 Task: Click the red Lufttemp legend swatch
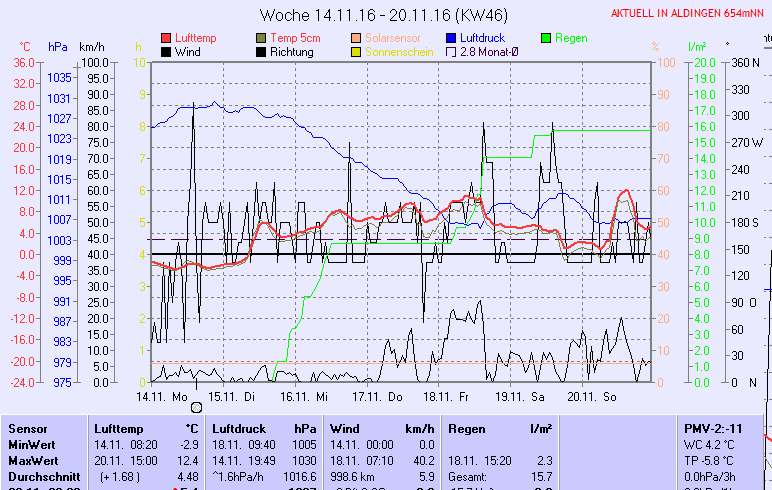coord(166,38)
